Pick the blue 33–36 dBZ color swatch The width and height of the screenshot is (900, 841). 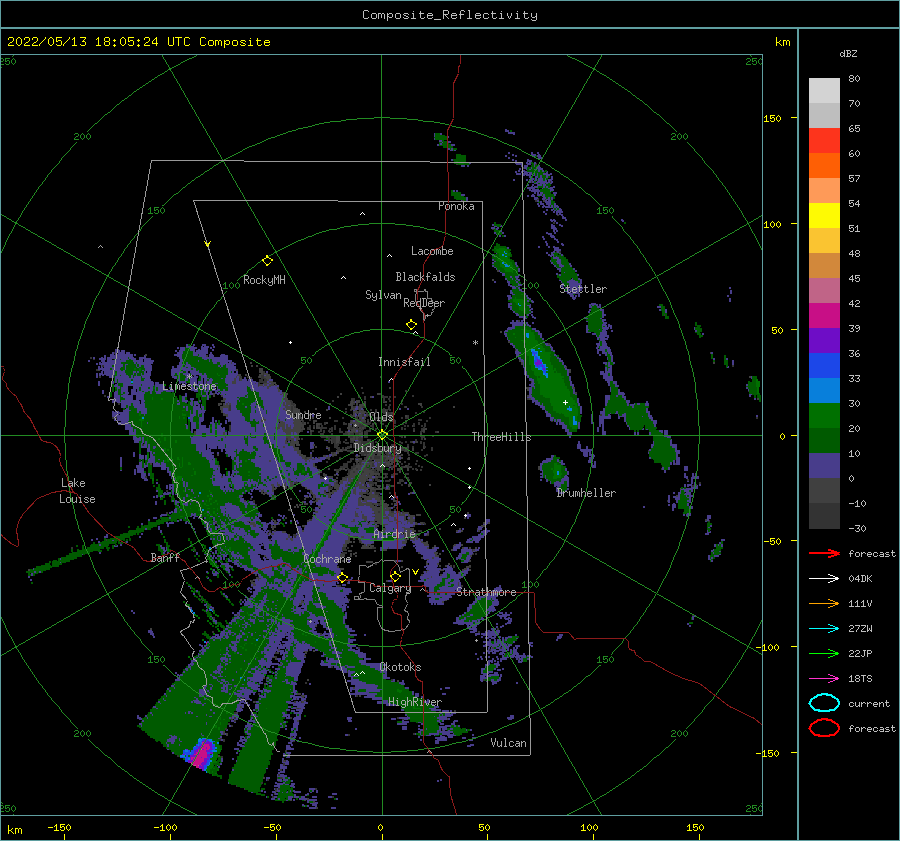pos(824,366)
